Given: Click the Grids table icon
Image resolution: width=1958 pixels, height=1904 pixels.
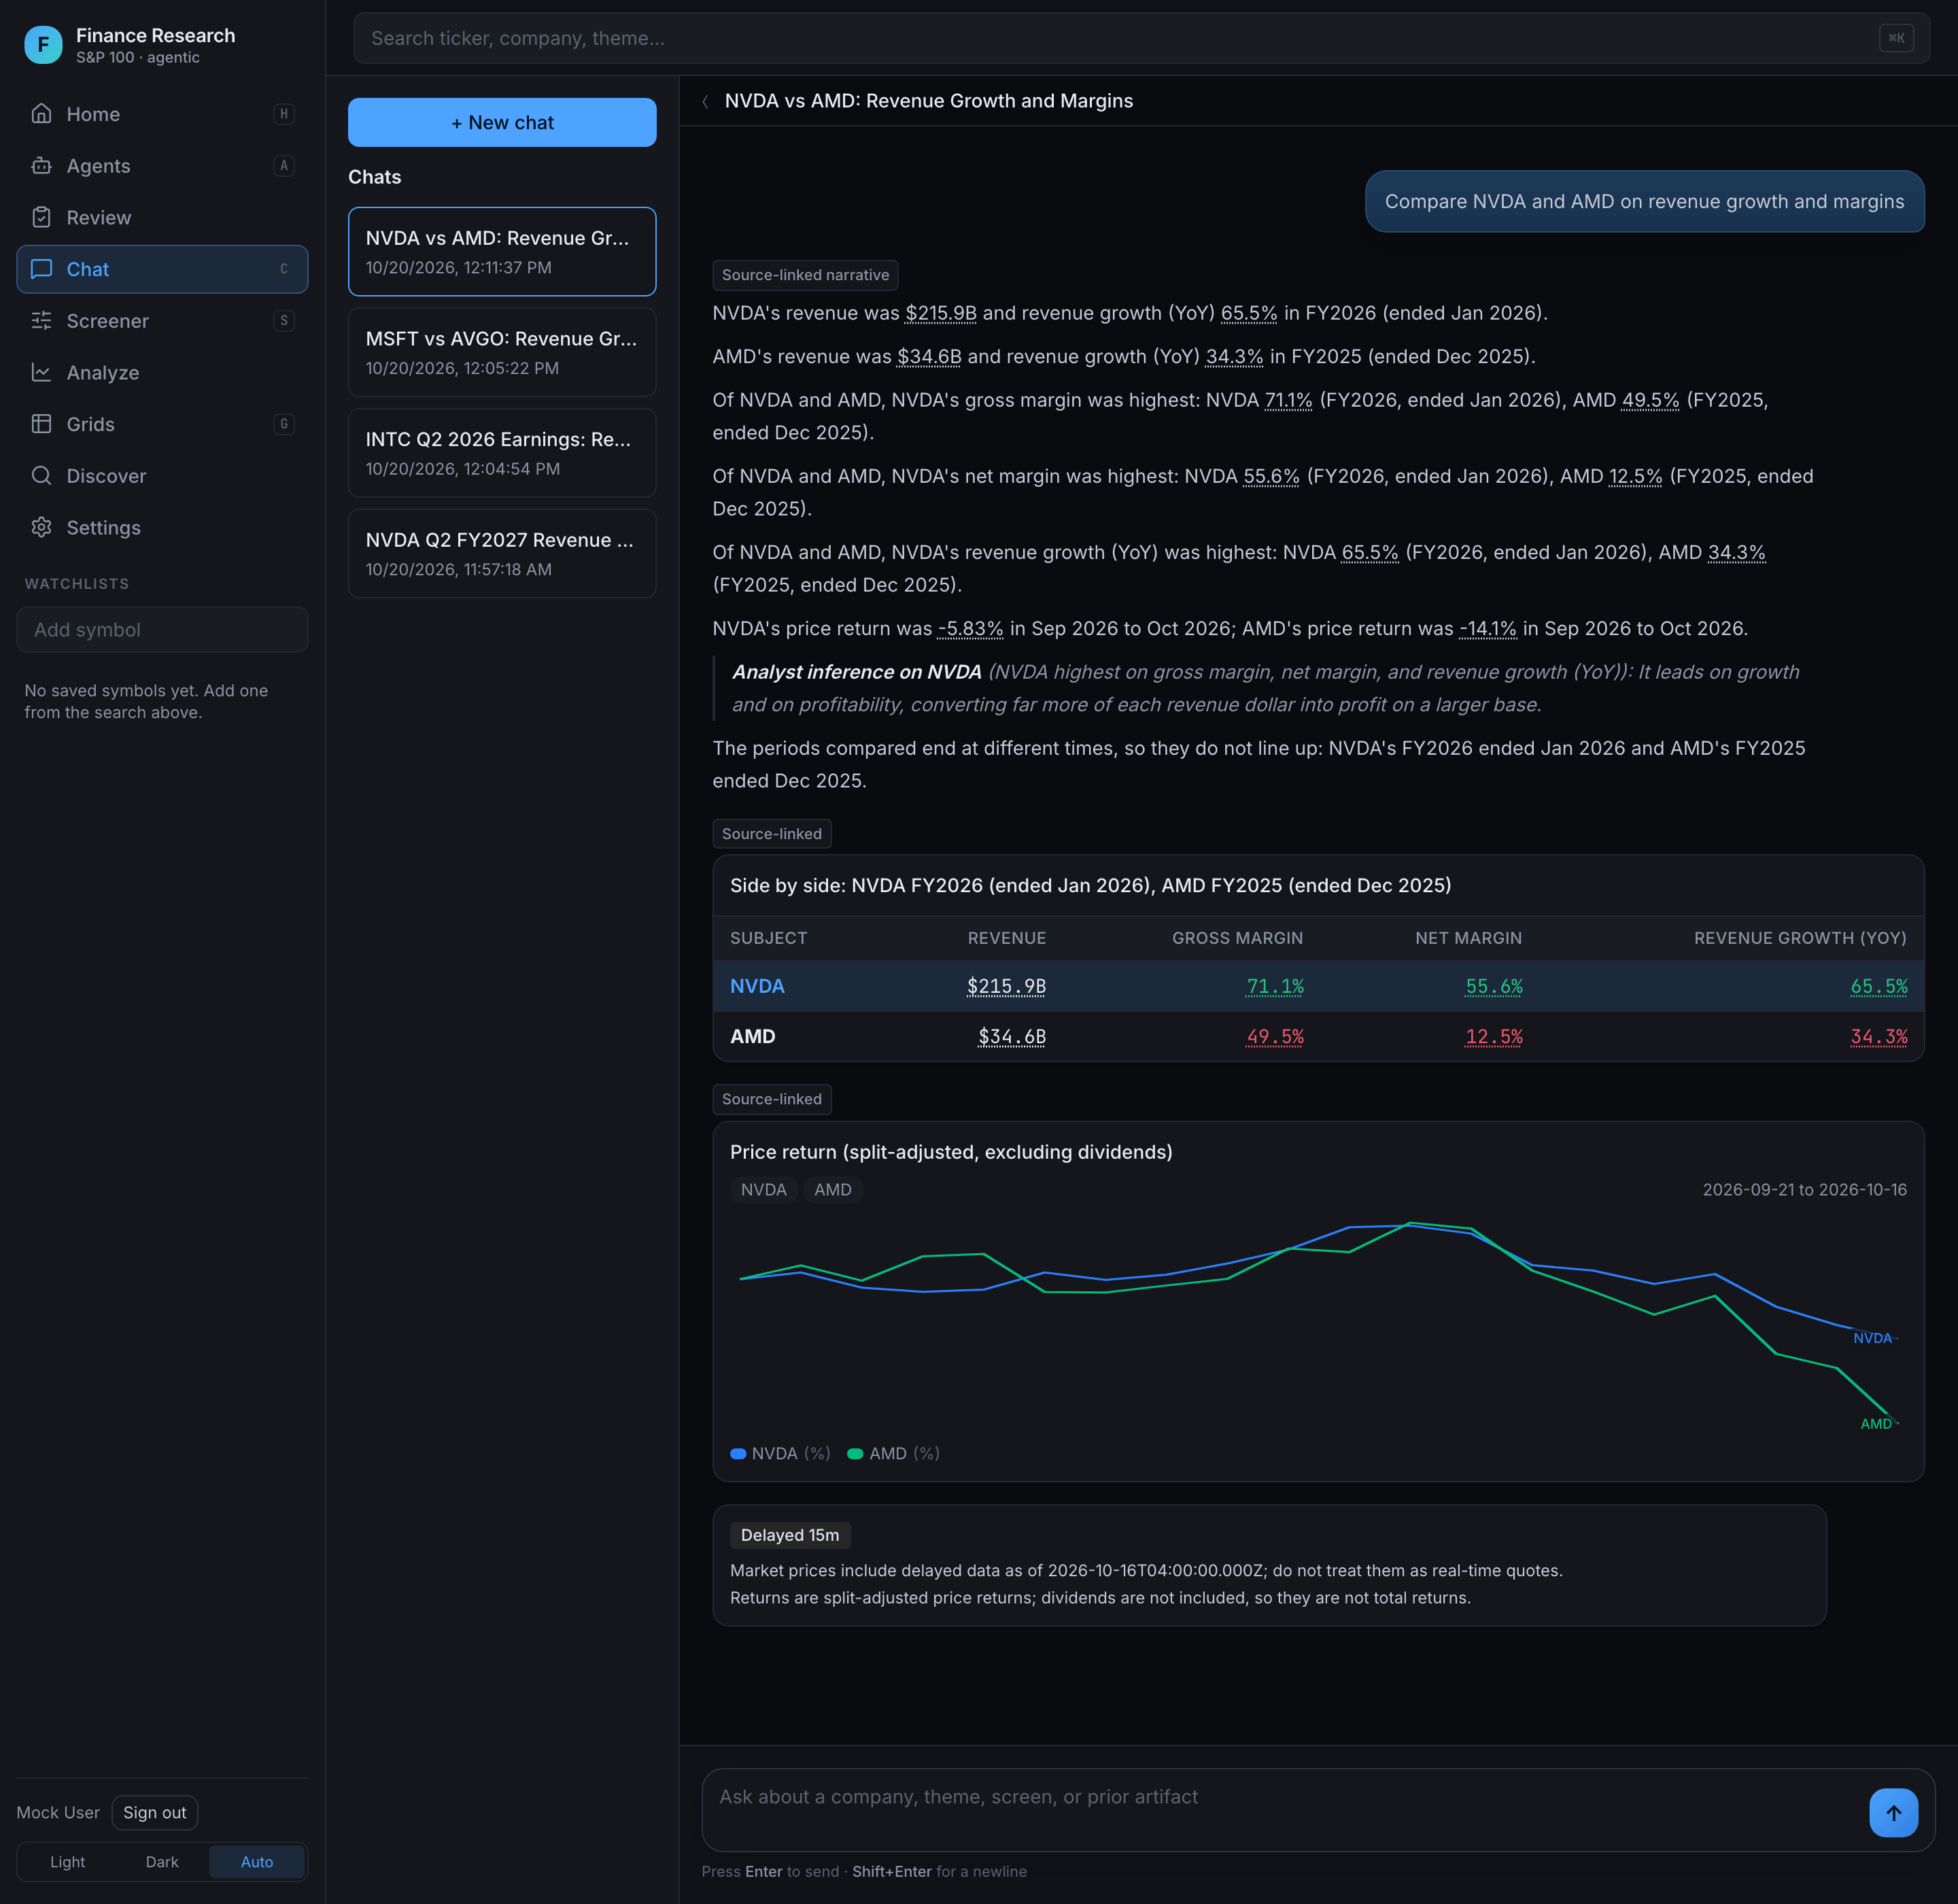Looking at the screenshot, I should coord(41,424).
